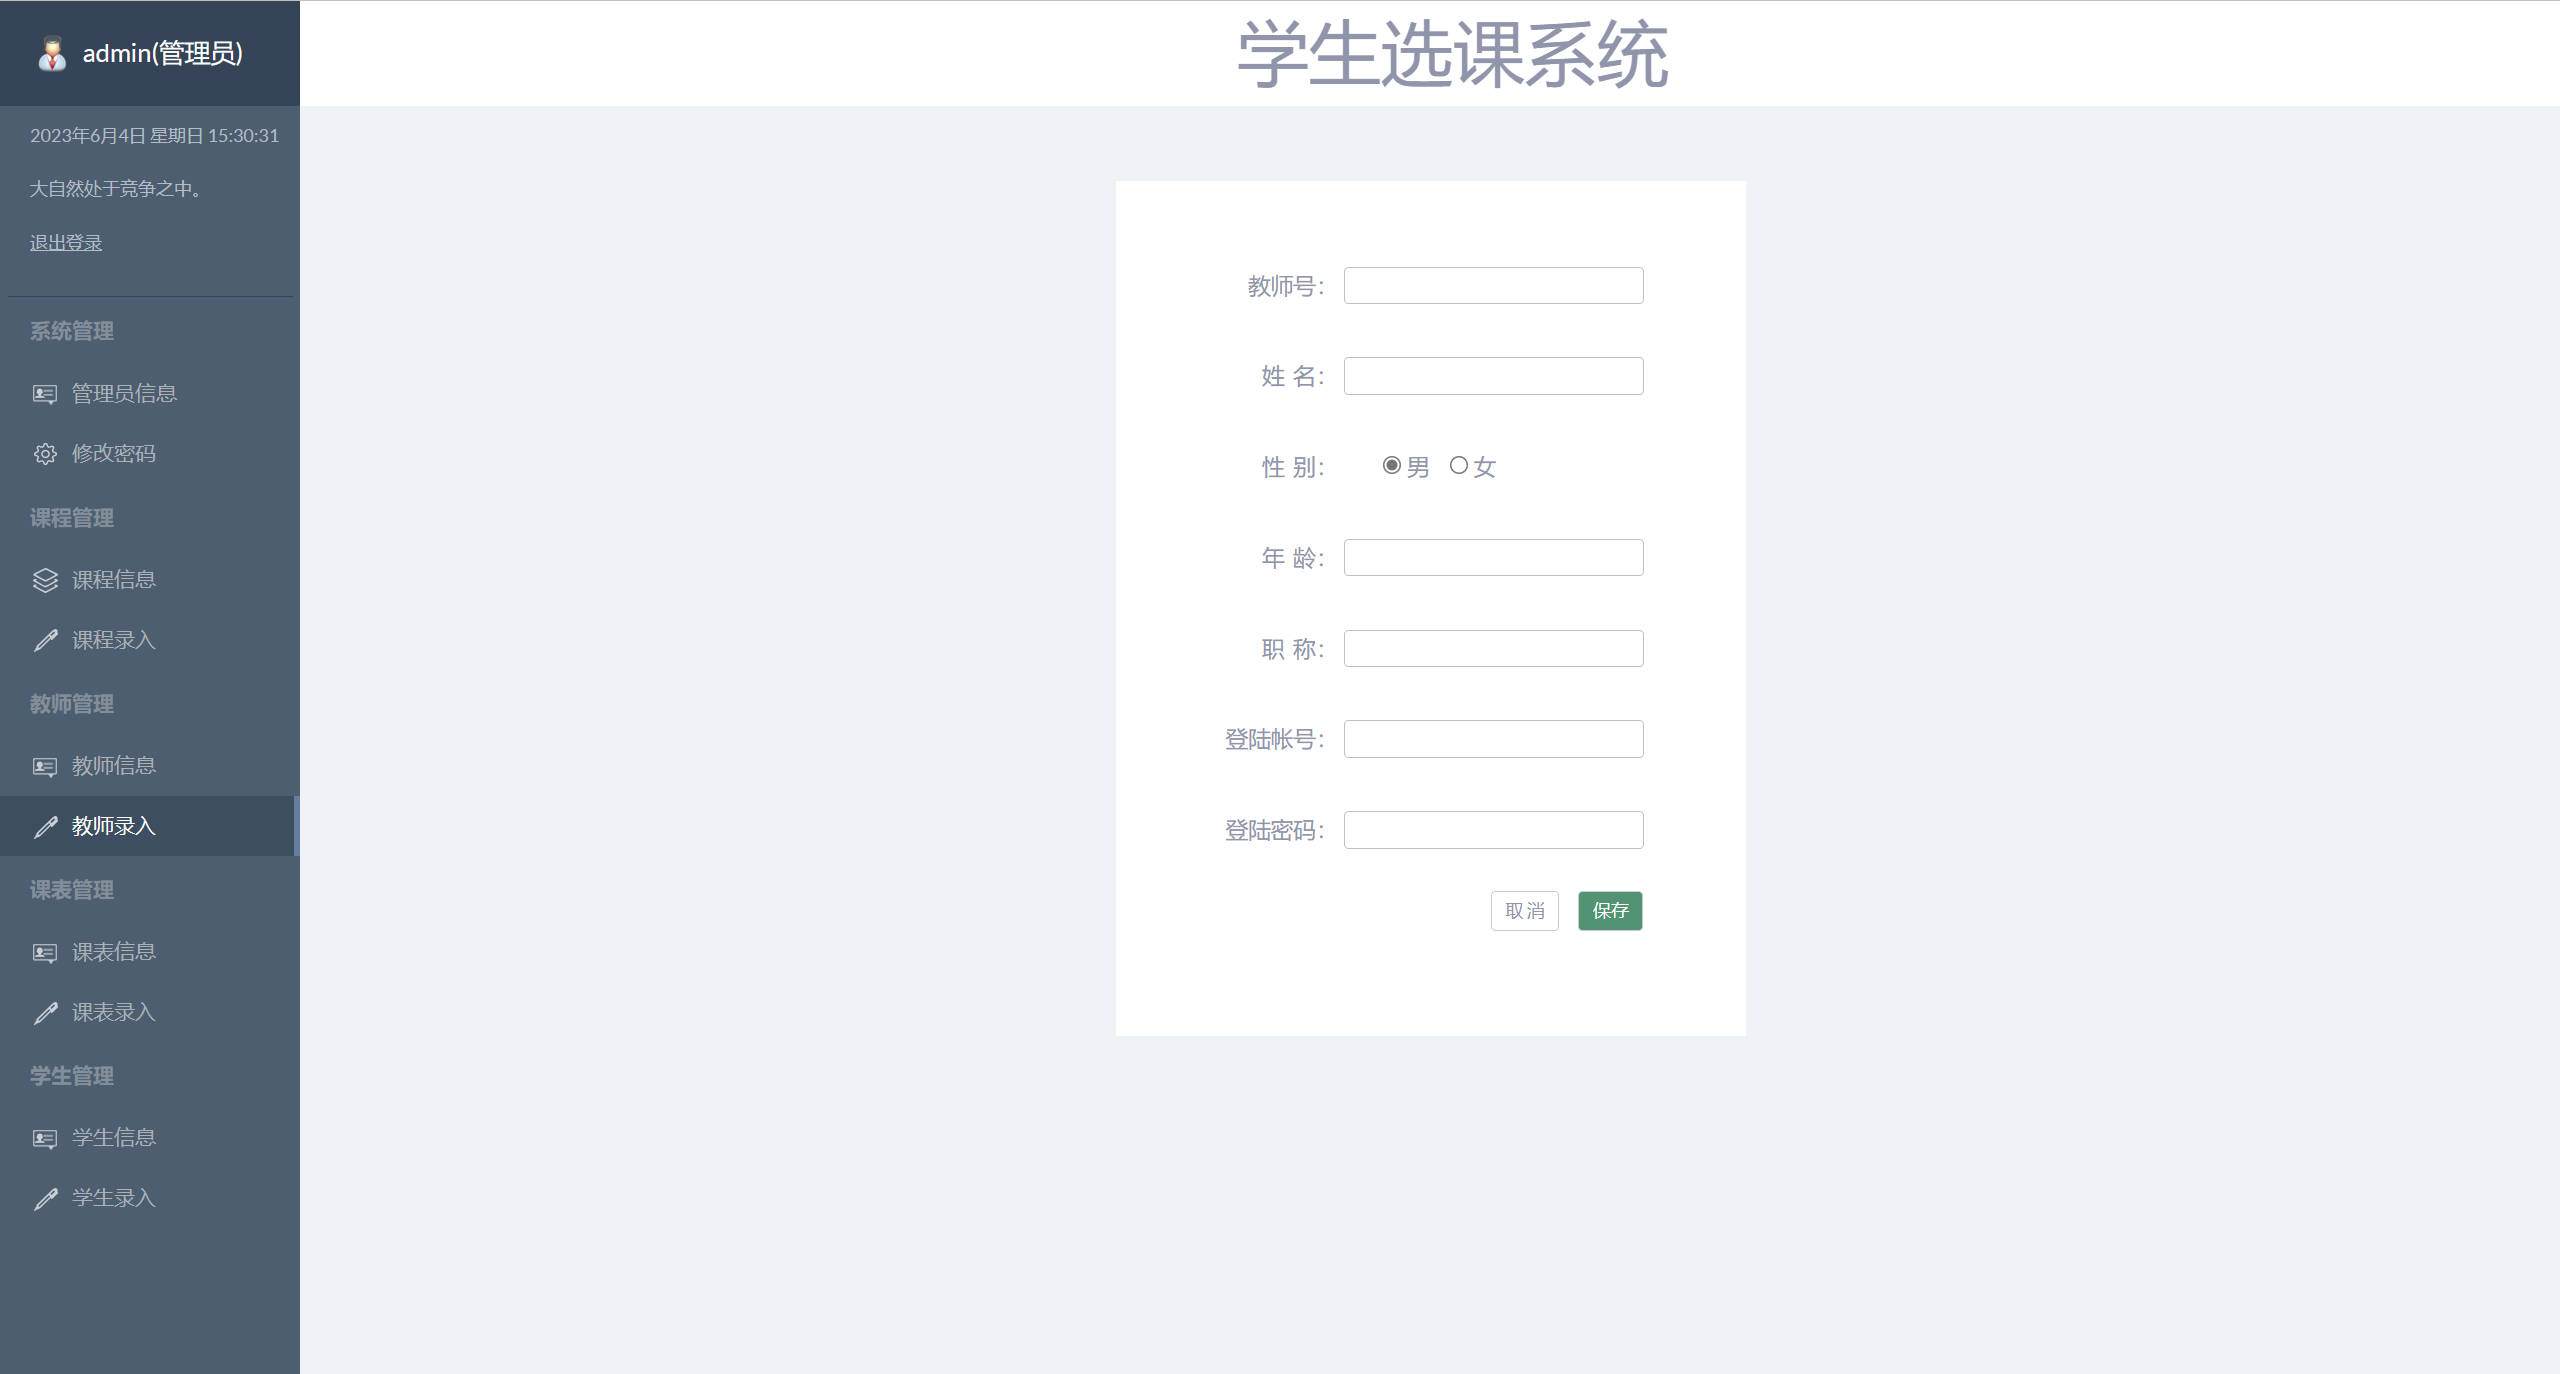Select the 课表信息 card icon
This screenshot has height=1374, width=2560.
click(x=44, y=952)
